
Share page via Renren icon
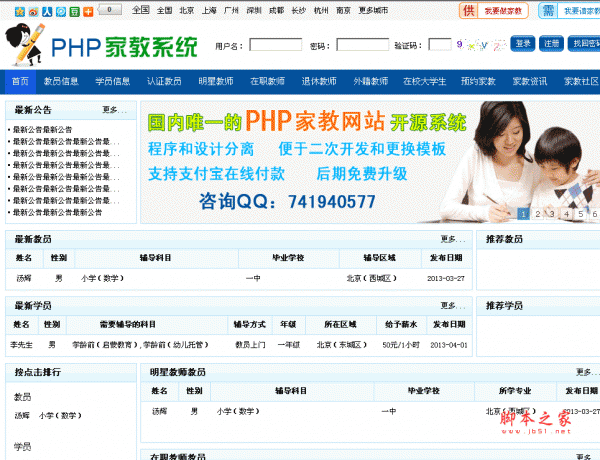coord(47,12)
